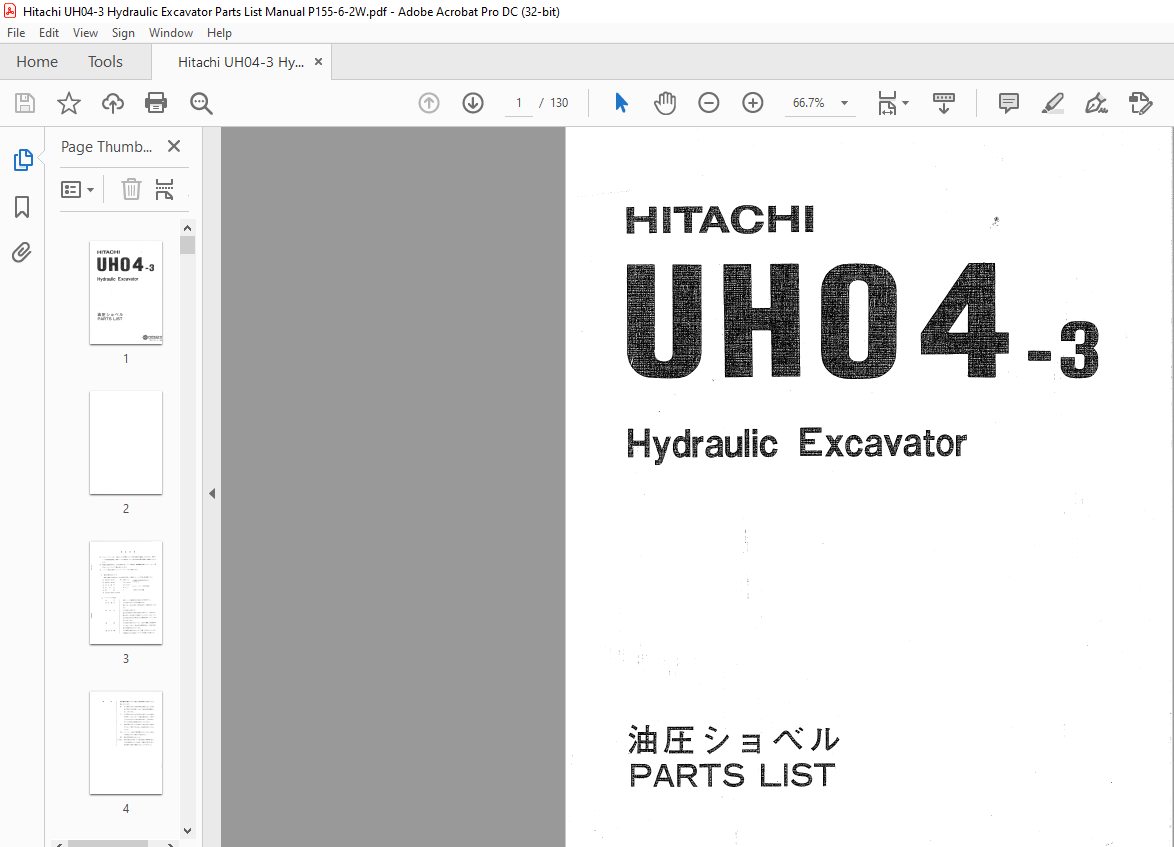Open the Help menu
Screen dimensions: 1174x847
[219, 33]
